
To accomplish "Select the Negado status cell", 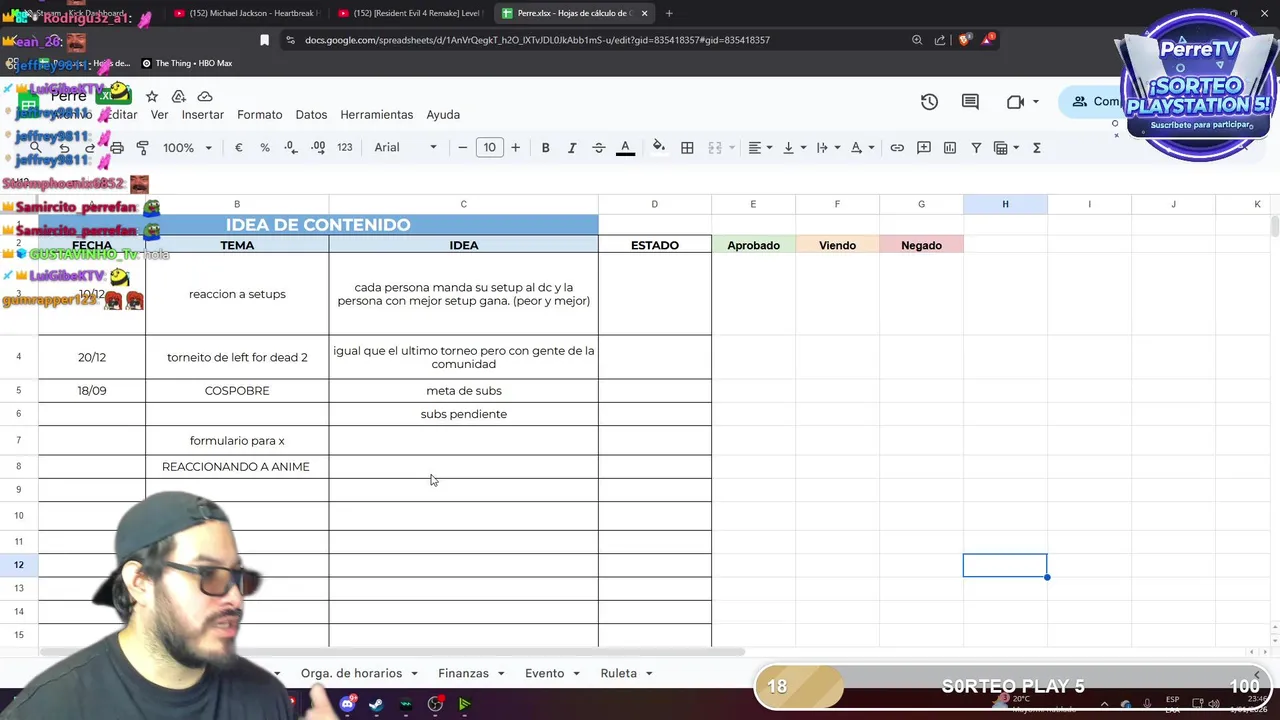I will pyautogui.click(x=921, y=245).
